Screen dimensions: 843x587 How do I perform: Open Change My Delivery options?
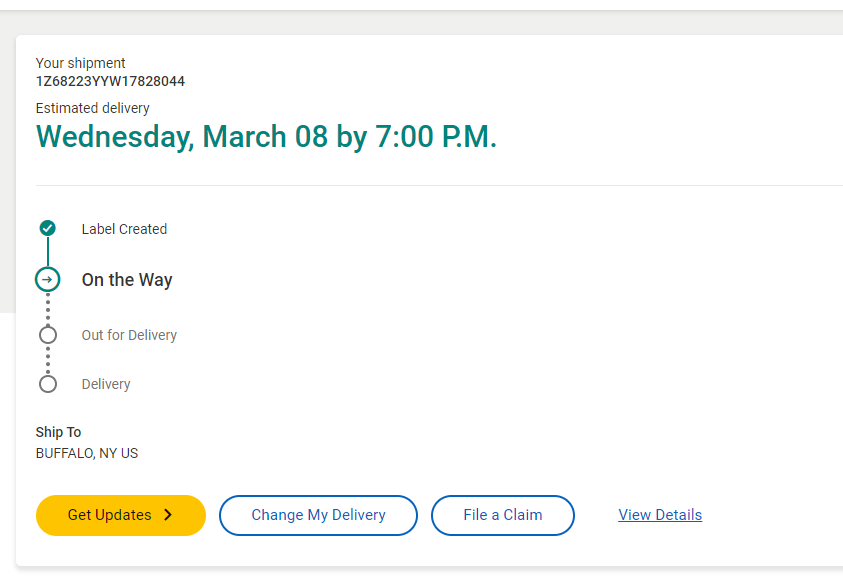click(x=318, y=515)
